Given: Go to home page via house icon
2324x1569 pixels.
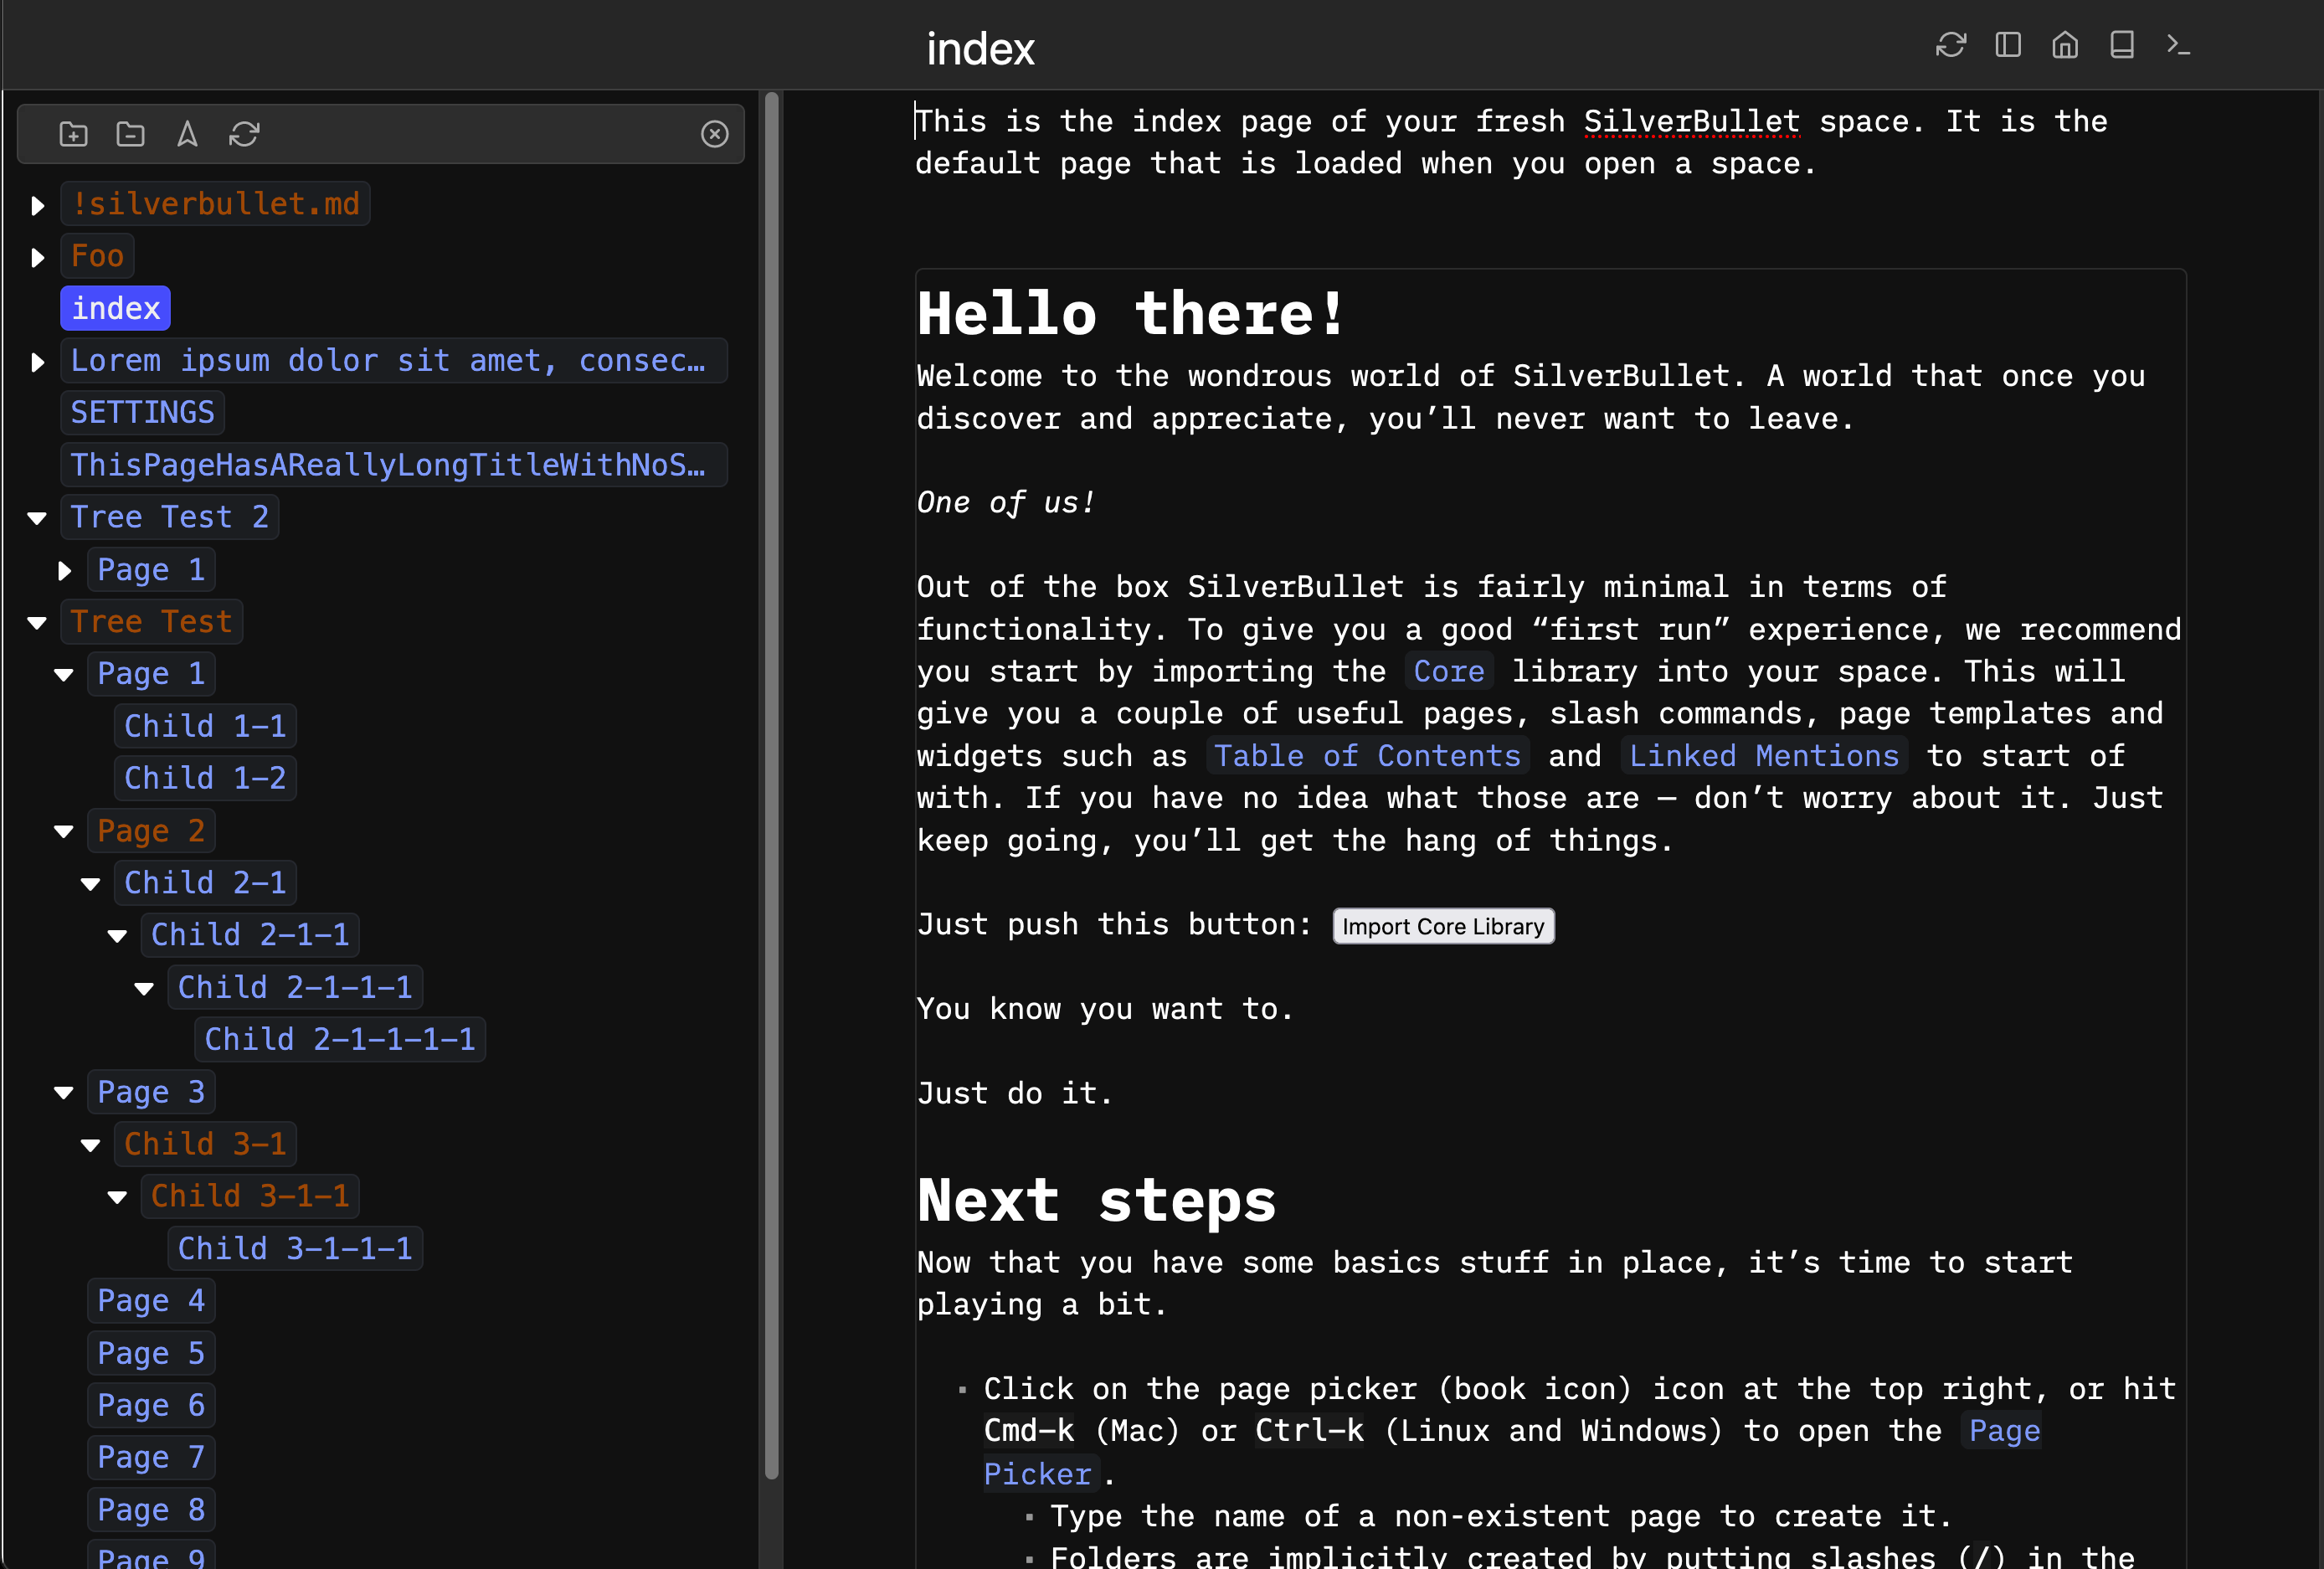Looking at the screenshot, I should [x=2064, y=45].
